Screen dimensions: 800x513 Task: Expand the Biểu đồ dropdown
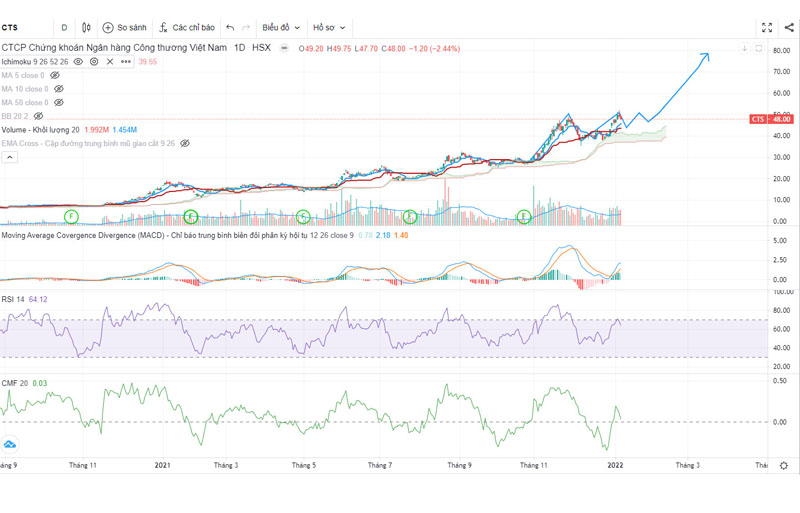[281, 28]
